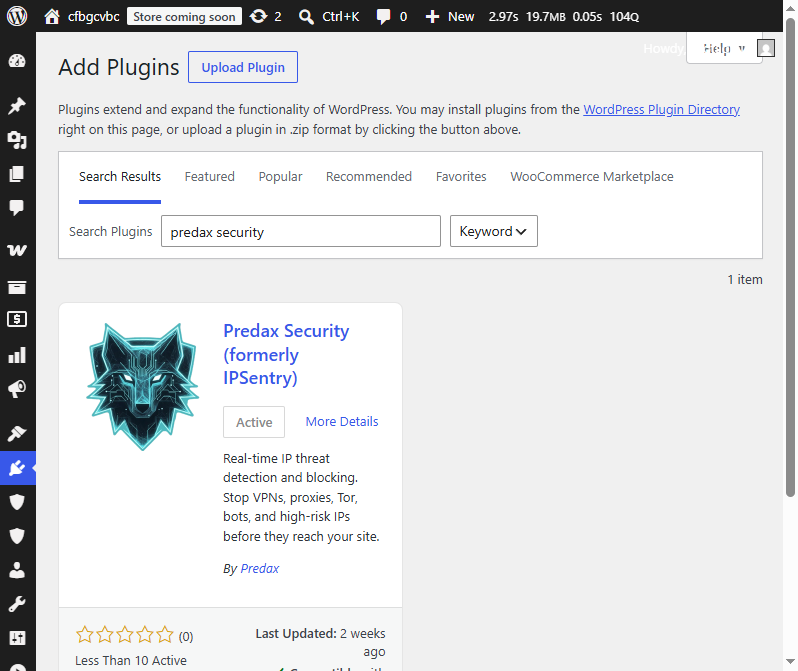Viewport: 798px width, 671px height.
Task: Click the Active plugin status button
Action: point(254,422)
